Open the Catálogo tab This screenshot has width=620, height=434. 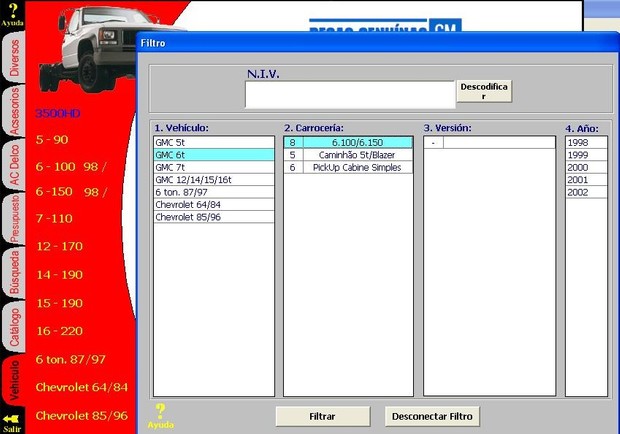click(13, 327)
